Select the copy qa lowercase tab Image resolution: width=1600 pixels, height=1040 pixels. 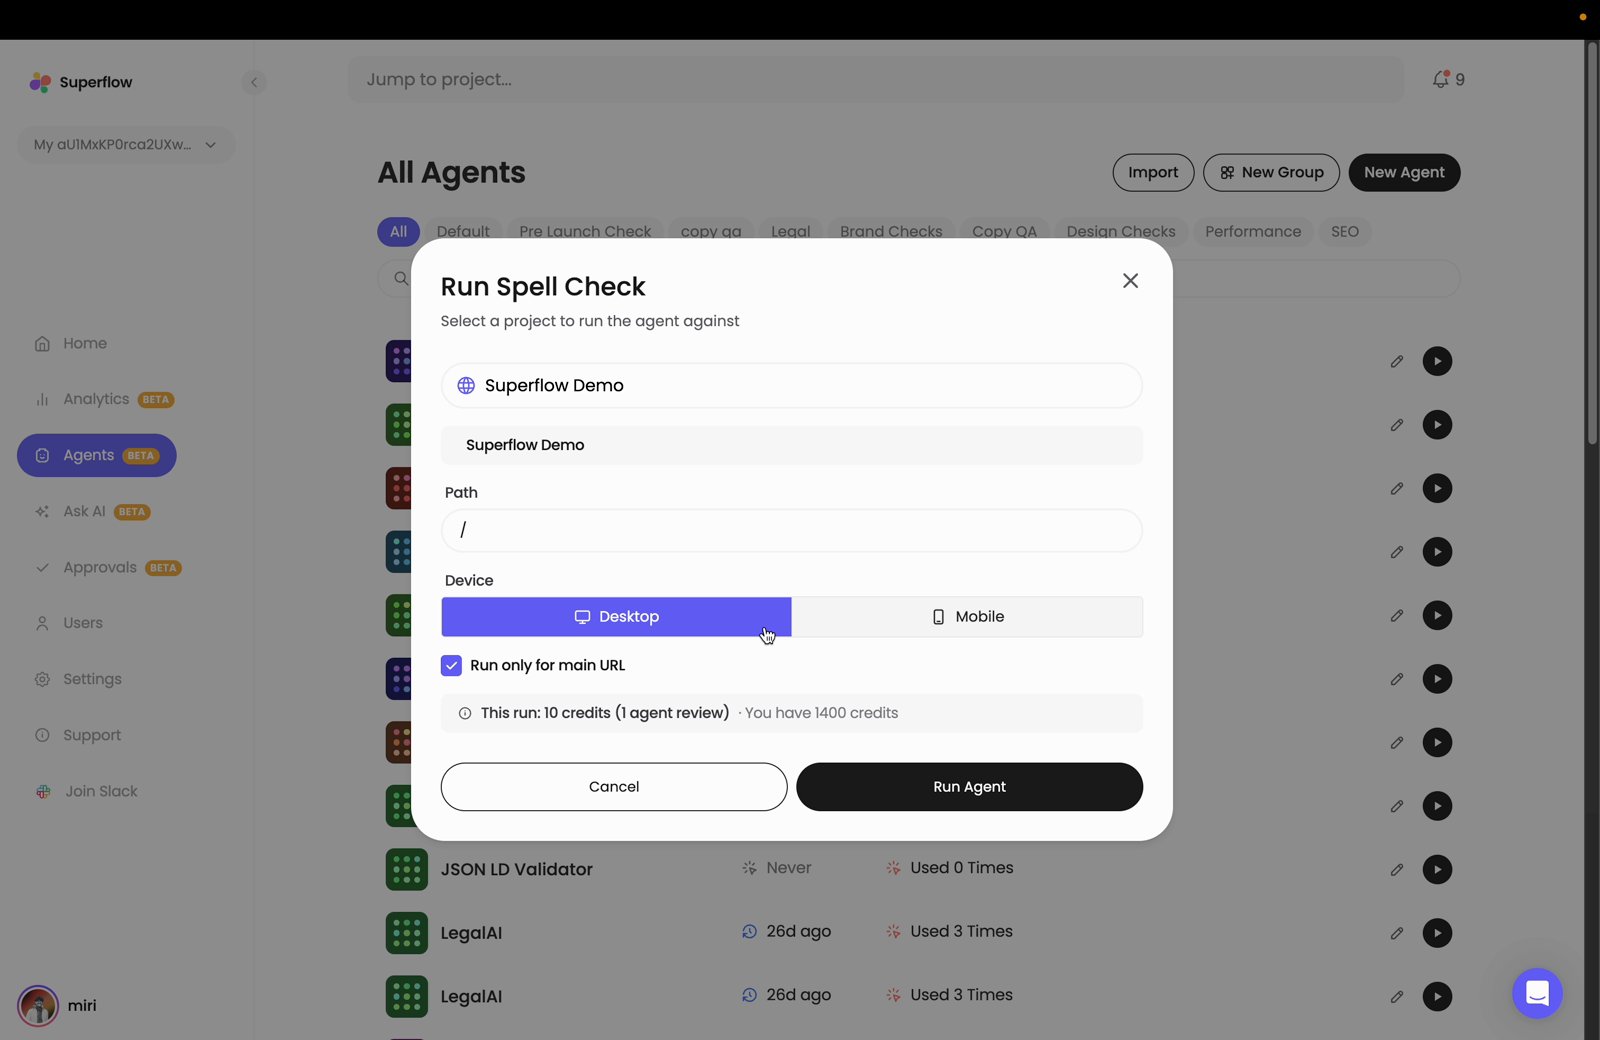click(x=711, y=231)
